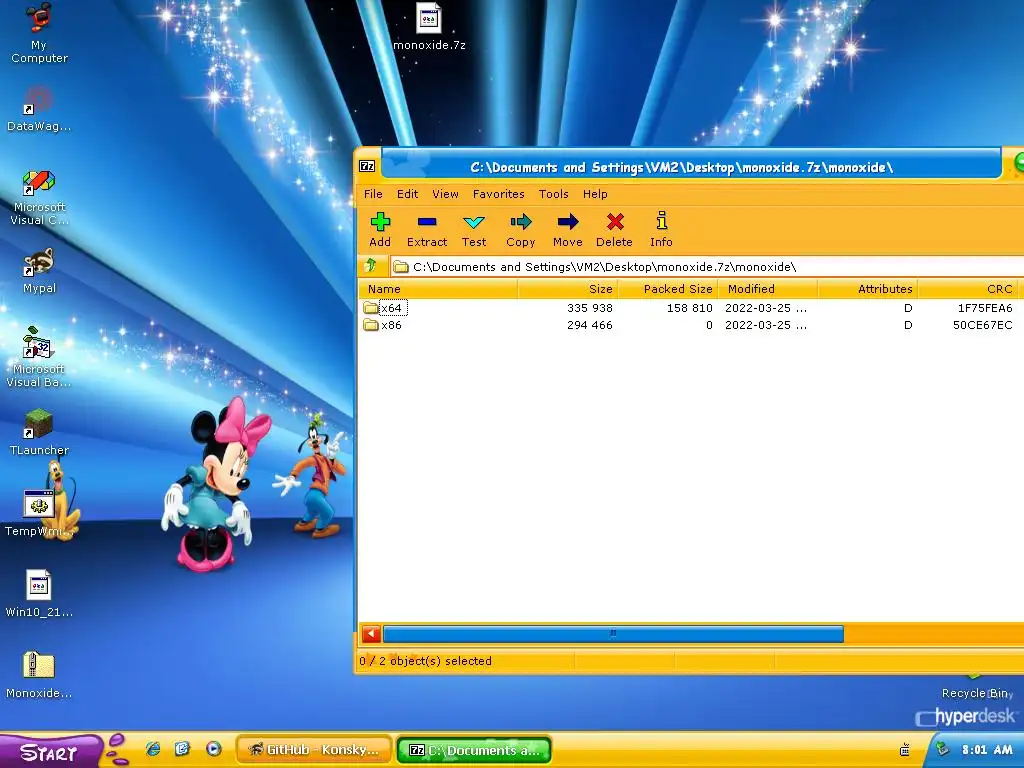This screenshot has height=768, width=1024.
Task: Click the Add toolbar icon in 7-Zip
Action: pyautogui.click(x=380, y=230)
